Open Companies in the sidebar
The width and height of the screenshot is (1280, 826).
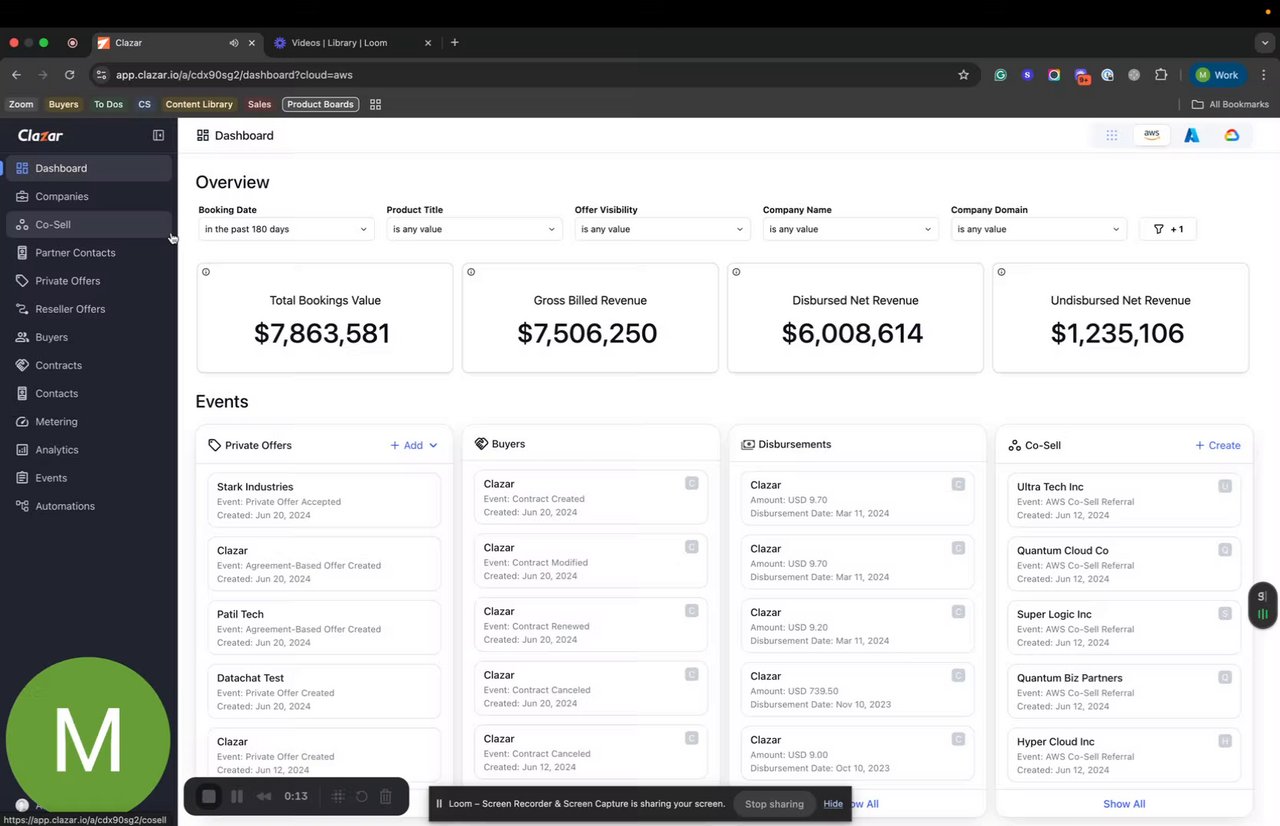[x=89, y=196]
